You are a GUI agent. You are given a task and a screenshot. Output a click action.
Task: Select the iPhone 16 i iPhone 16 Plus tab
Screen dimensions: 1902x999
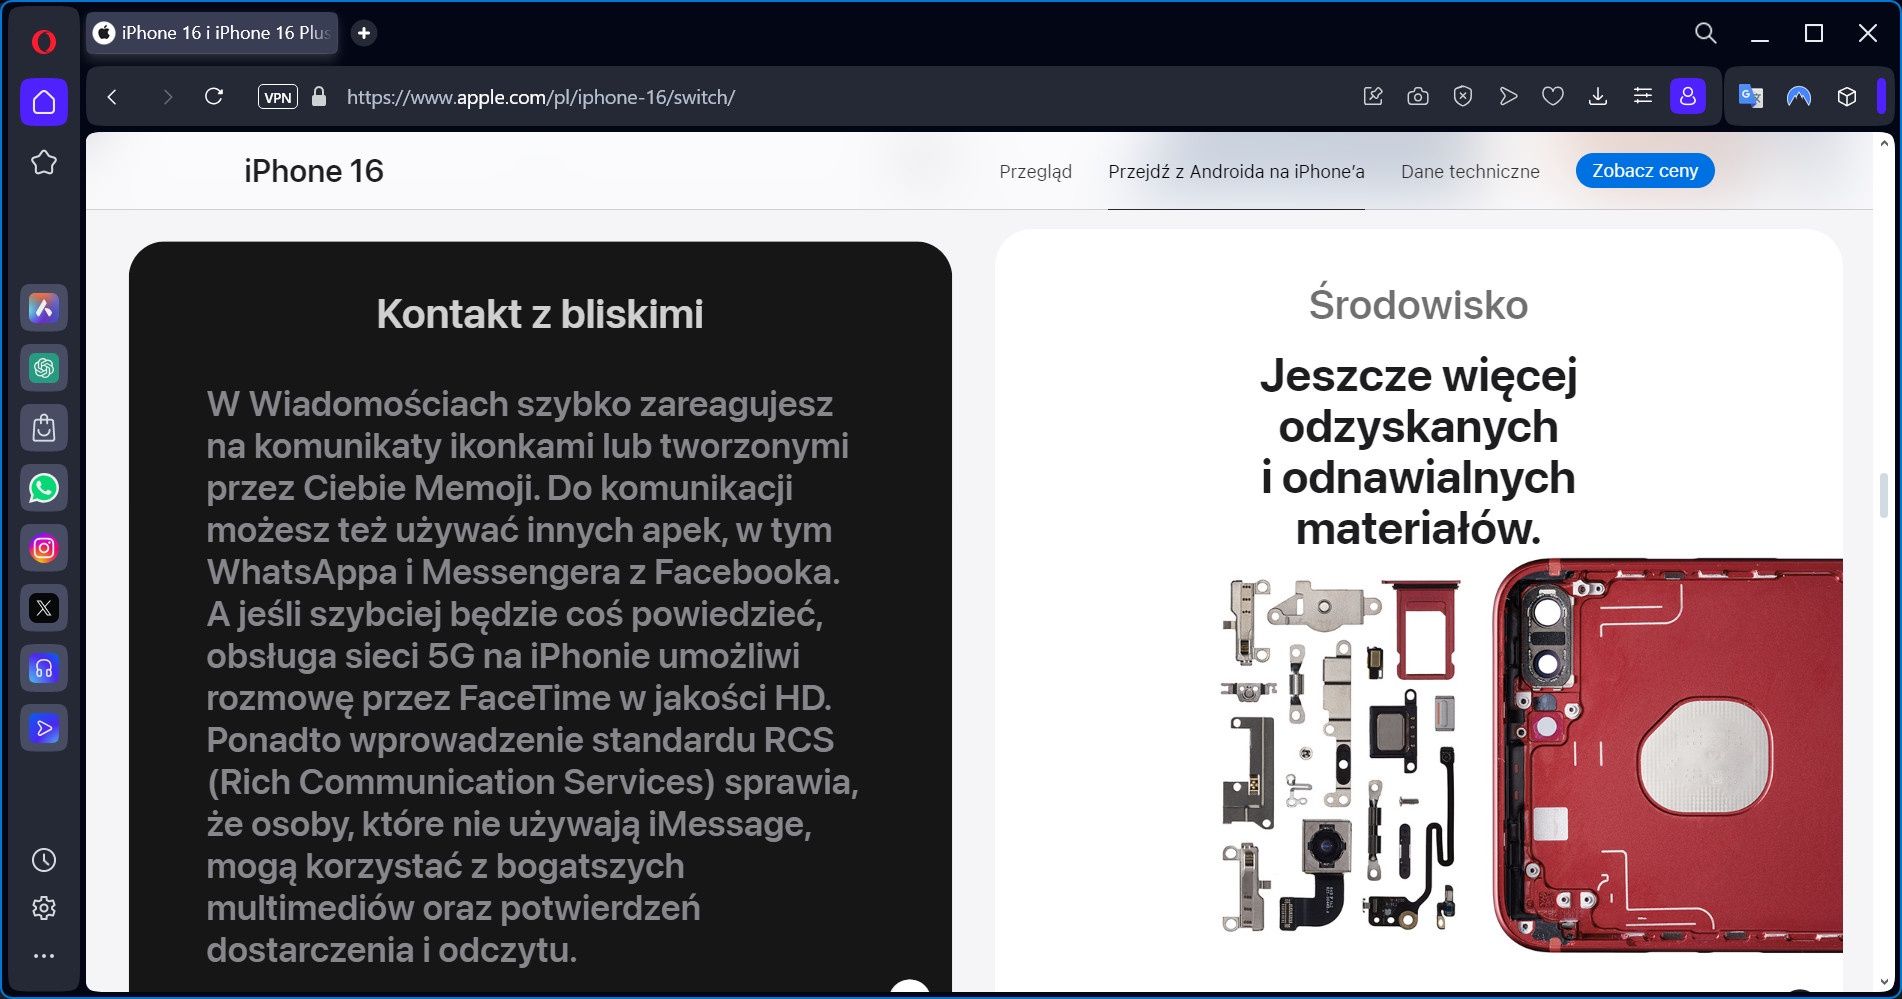pos(212,33)
